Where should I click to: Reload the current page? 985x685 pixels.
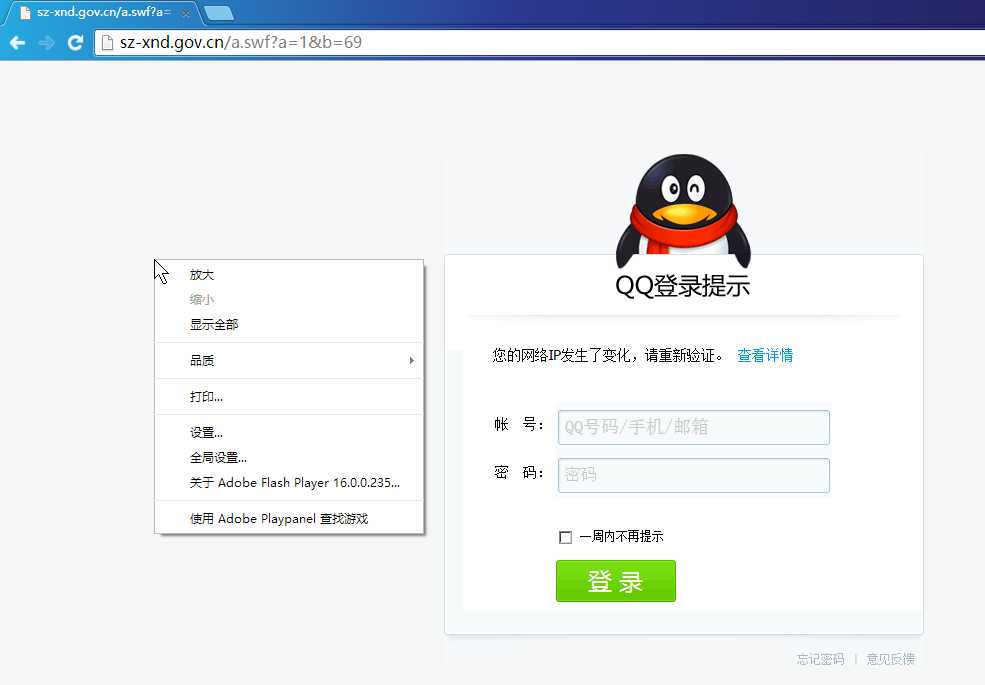coord(75,43)
